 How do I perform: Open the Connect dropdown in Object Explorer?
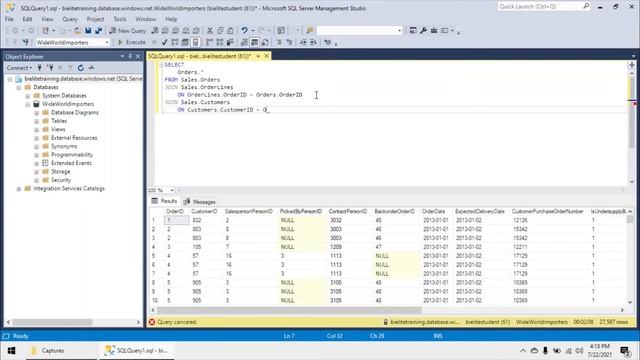tap(19, 68)
